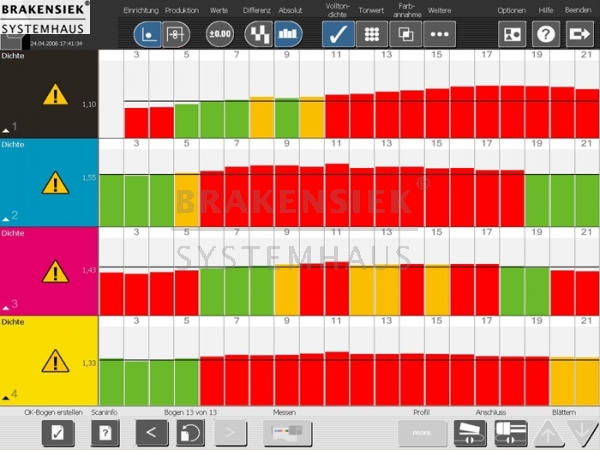Select black channel zone 3 red bar
The width and height of the screenshot is (600, 450).
point(136,123)
